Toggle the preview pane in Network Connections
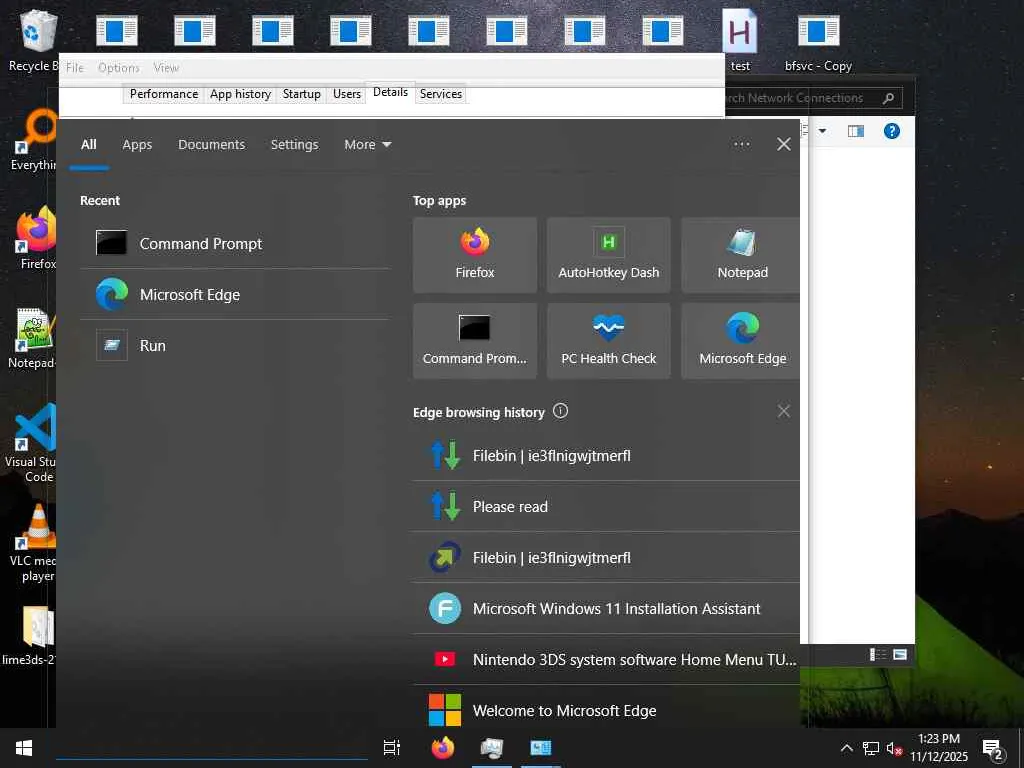This screenshot has height=768, width=1024. click(x=856, y=131)
